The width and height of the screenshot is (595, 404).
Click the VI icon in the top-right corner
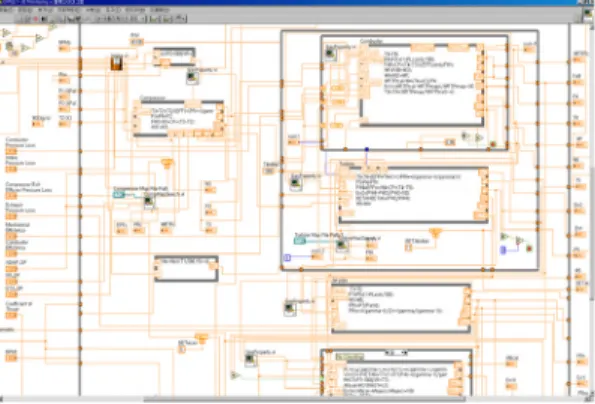tap(589, 14)
